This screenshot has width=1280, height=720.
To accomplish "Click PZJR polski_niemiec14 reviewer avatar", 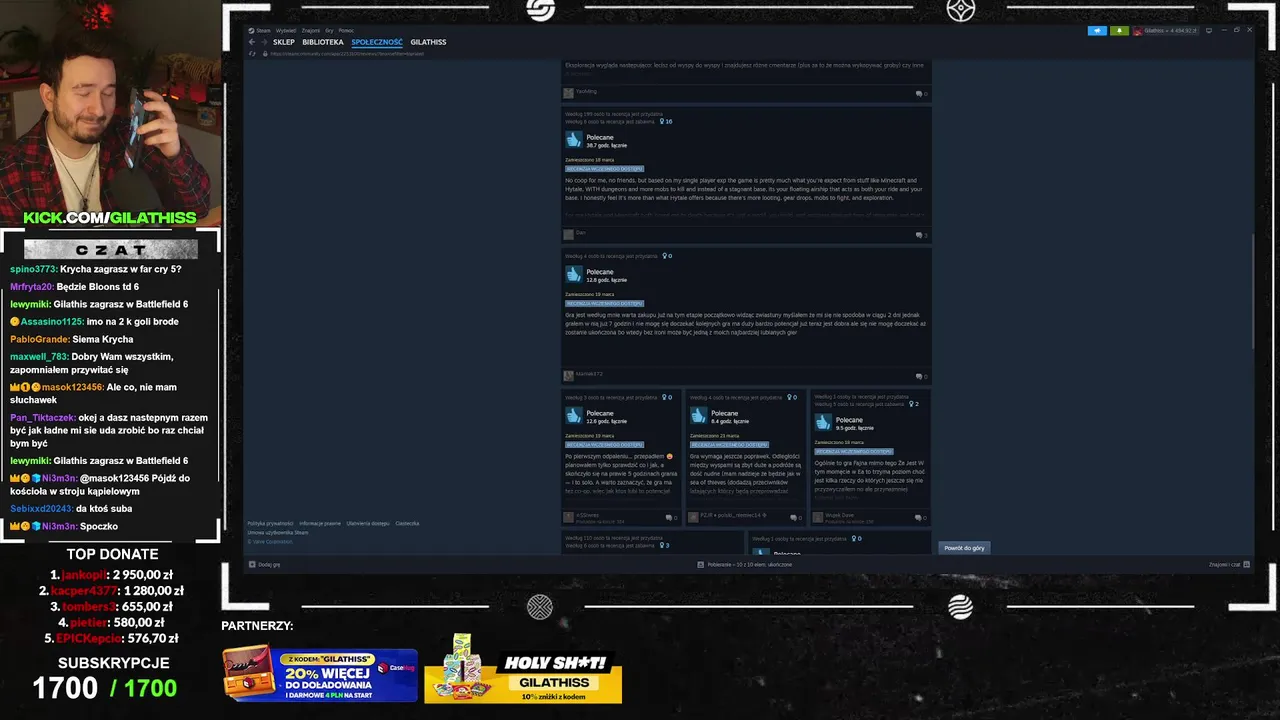I will (693, 517).
